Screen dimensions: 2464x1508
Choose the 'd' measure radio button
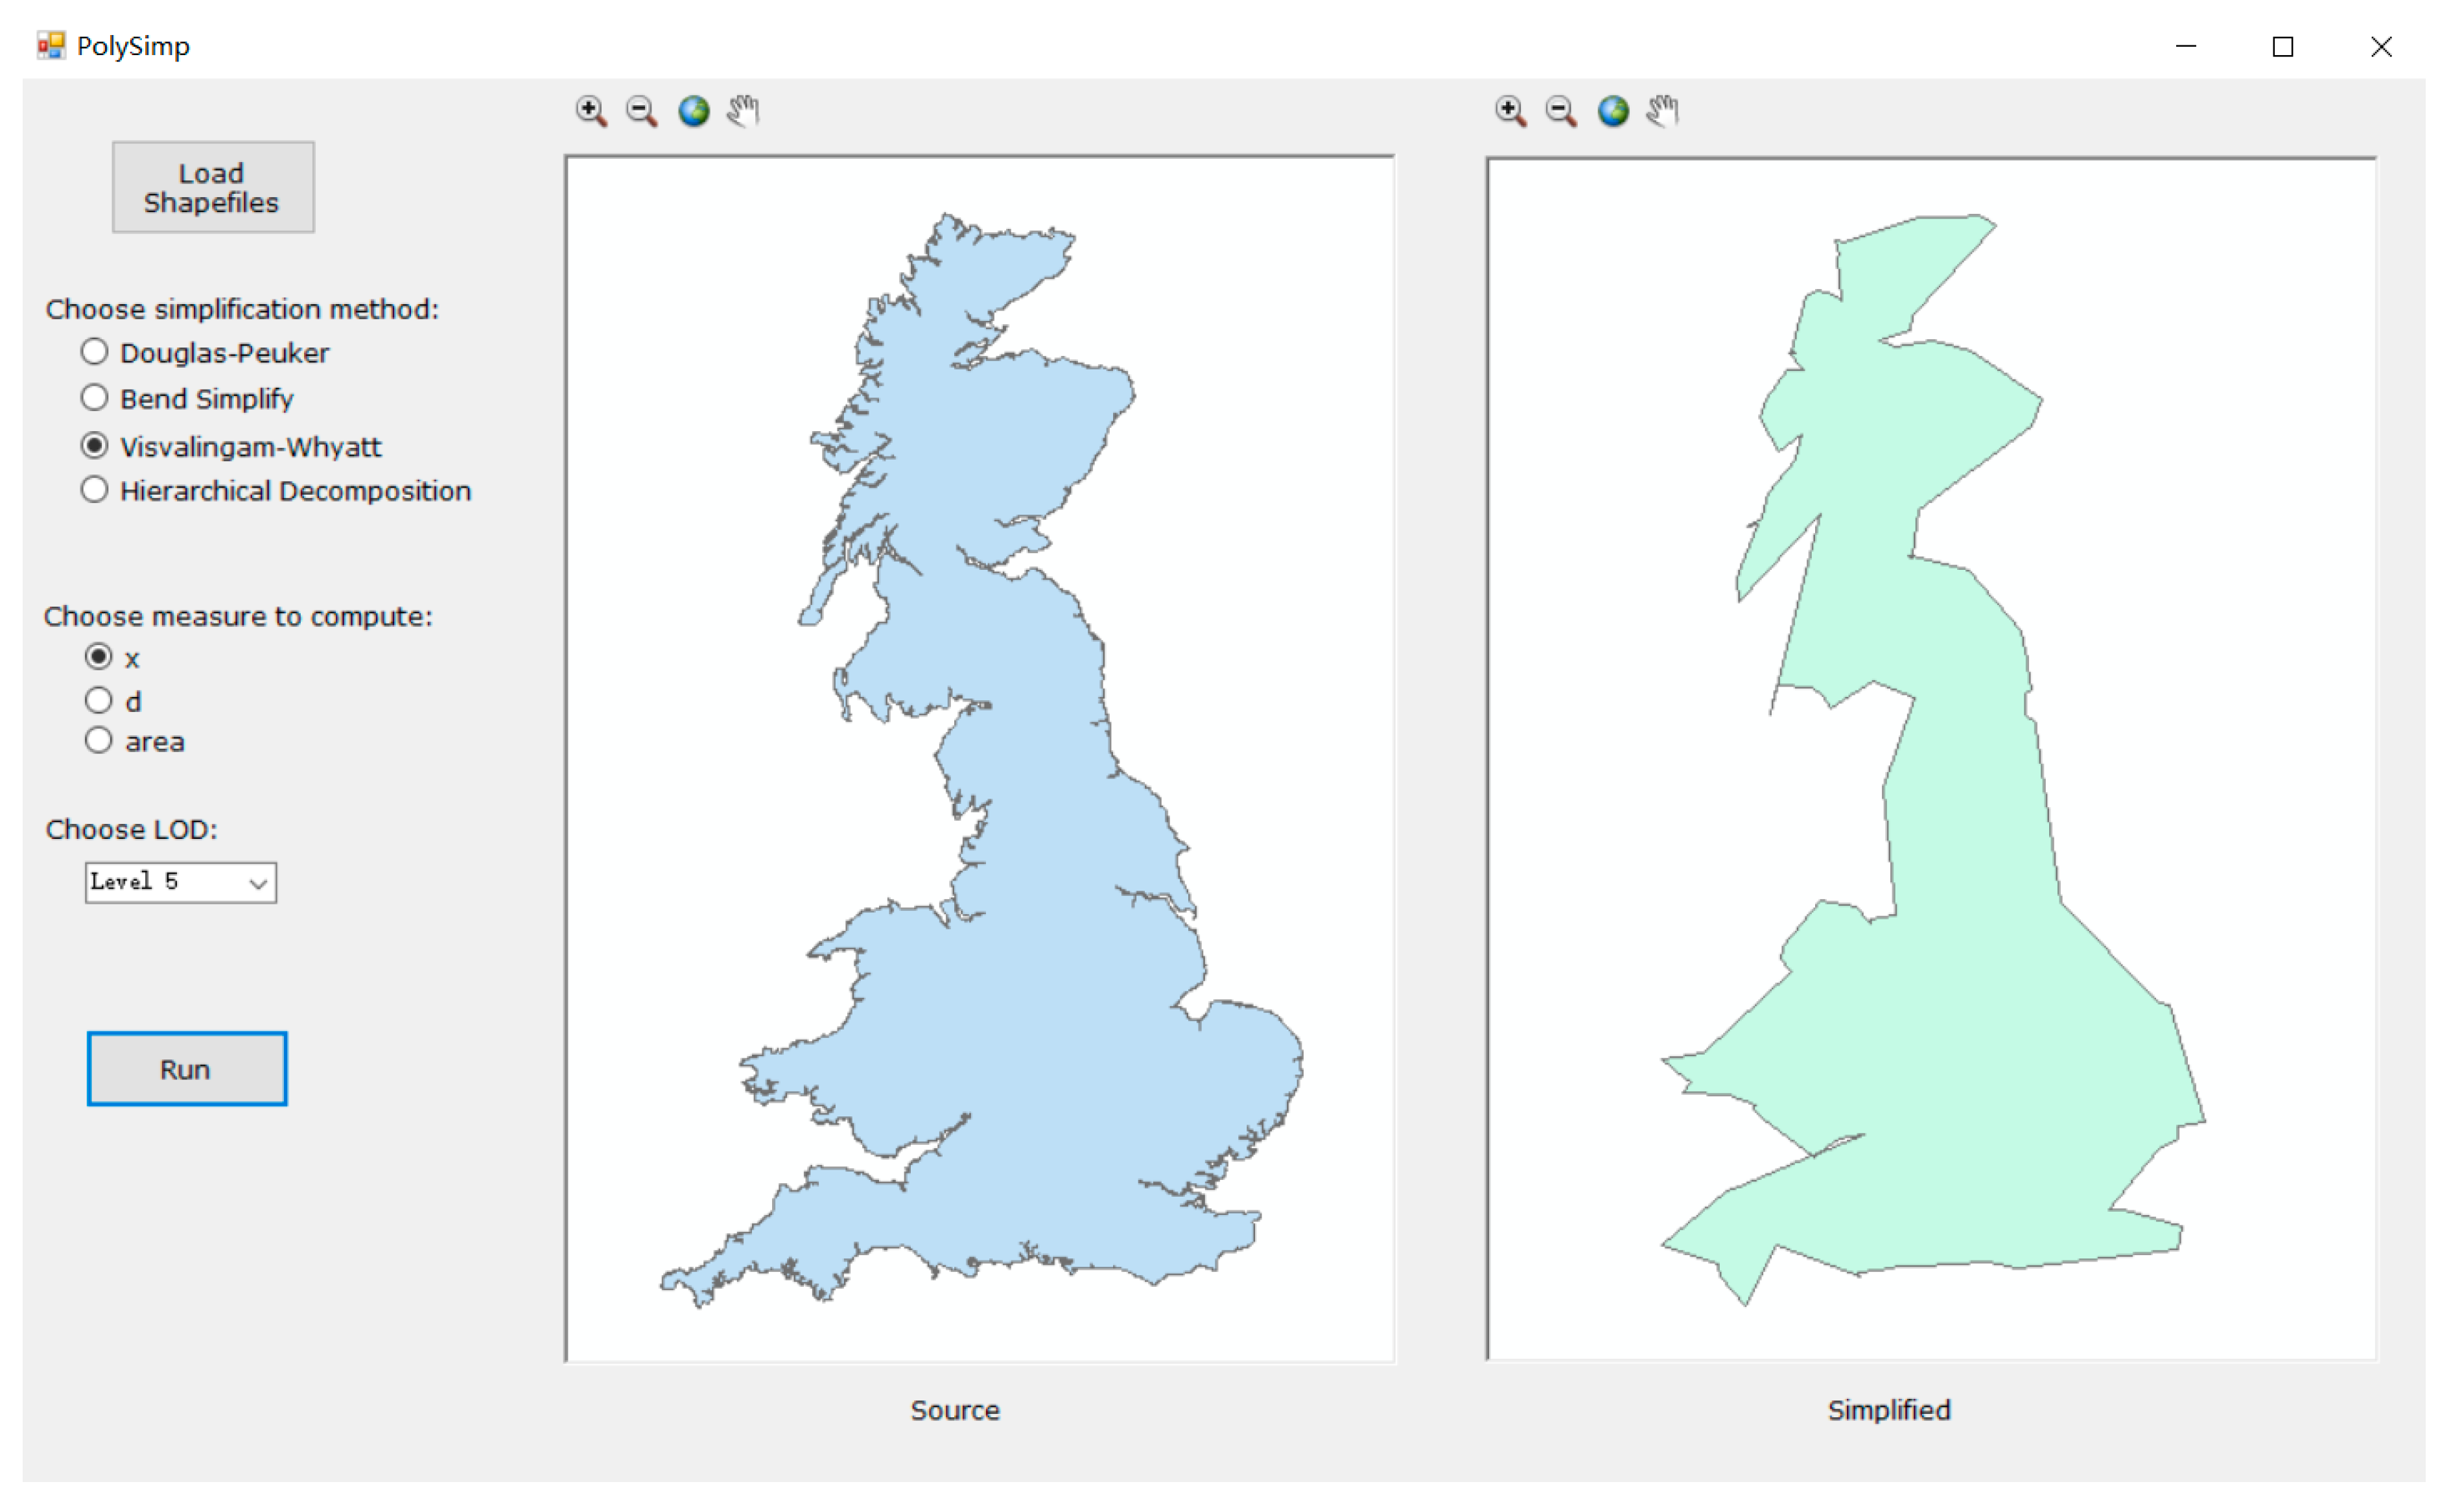coord(98,701)
